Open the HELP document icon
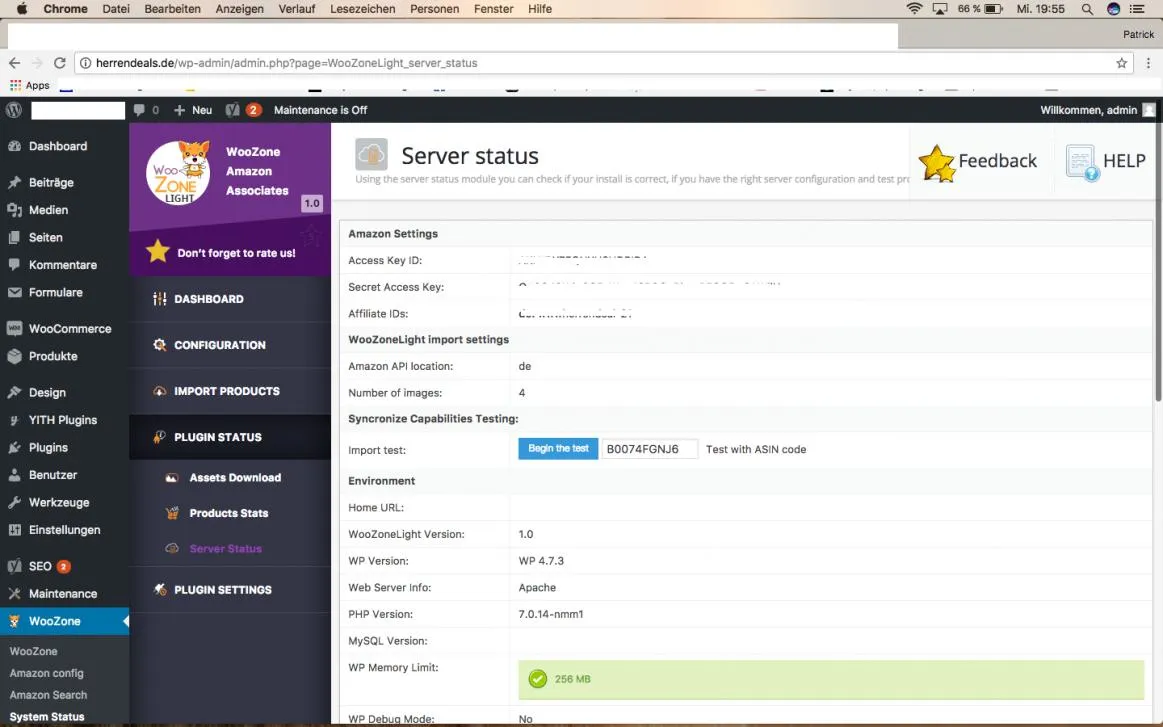 tap(1081, 162)
